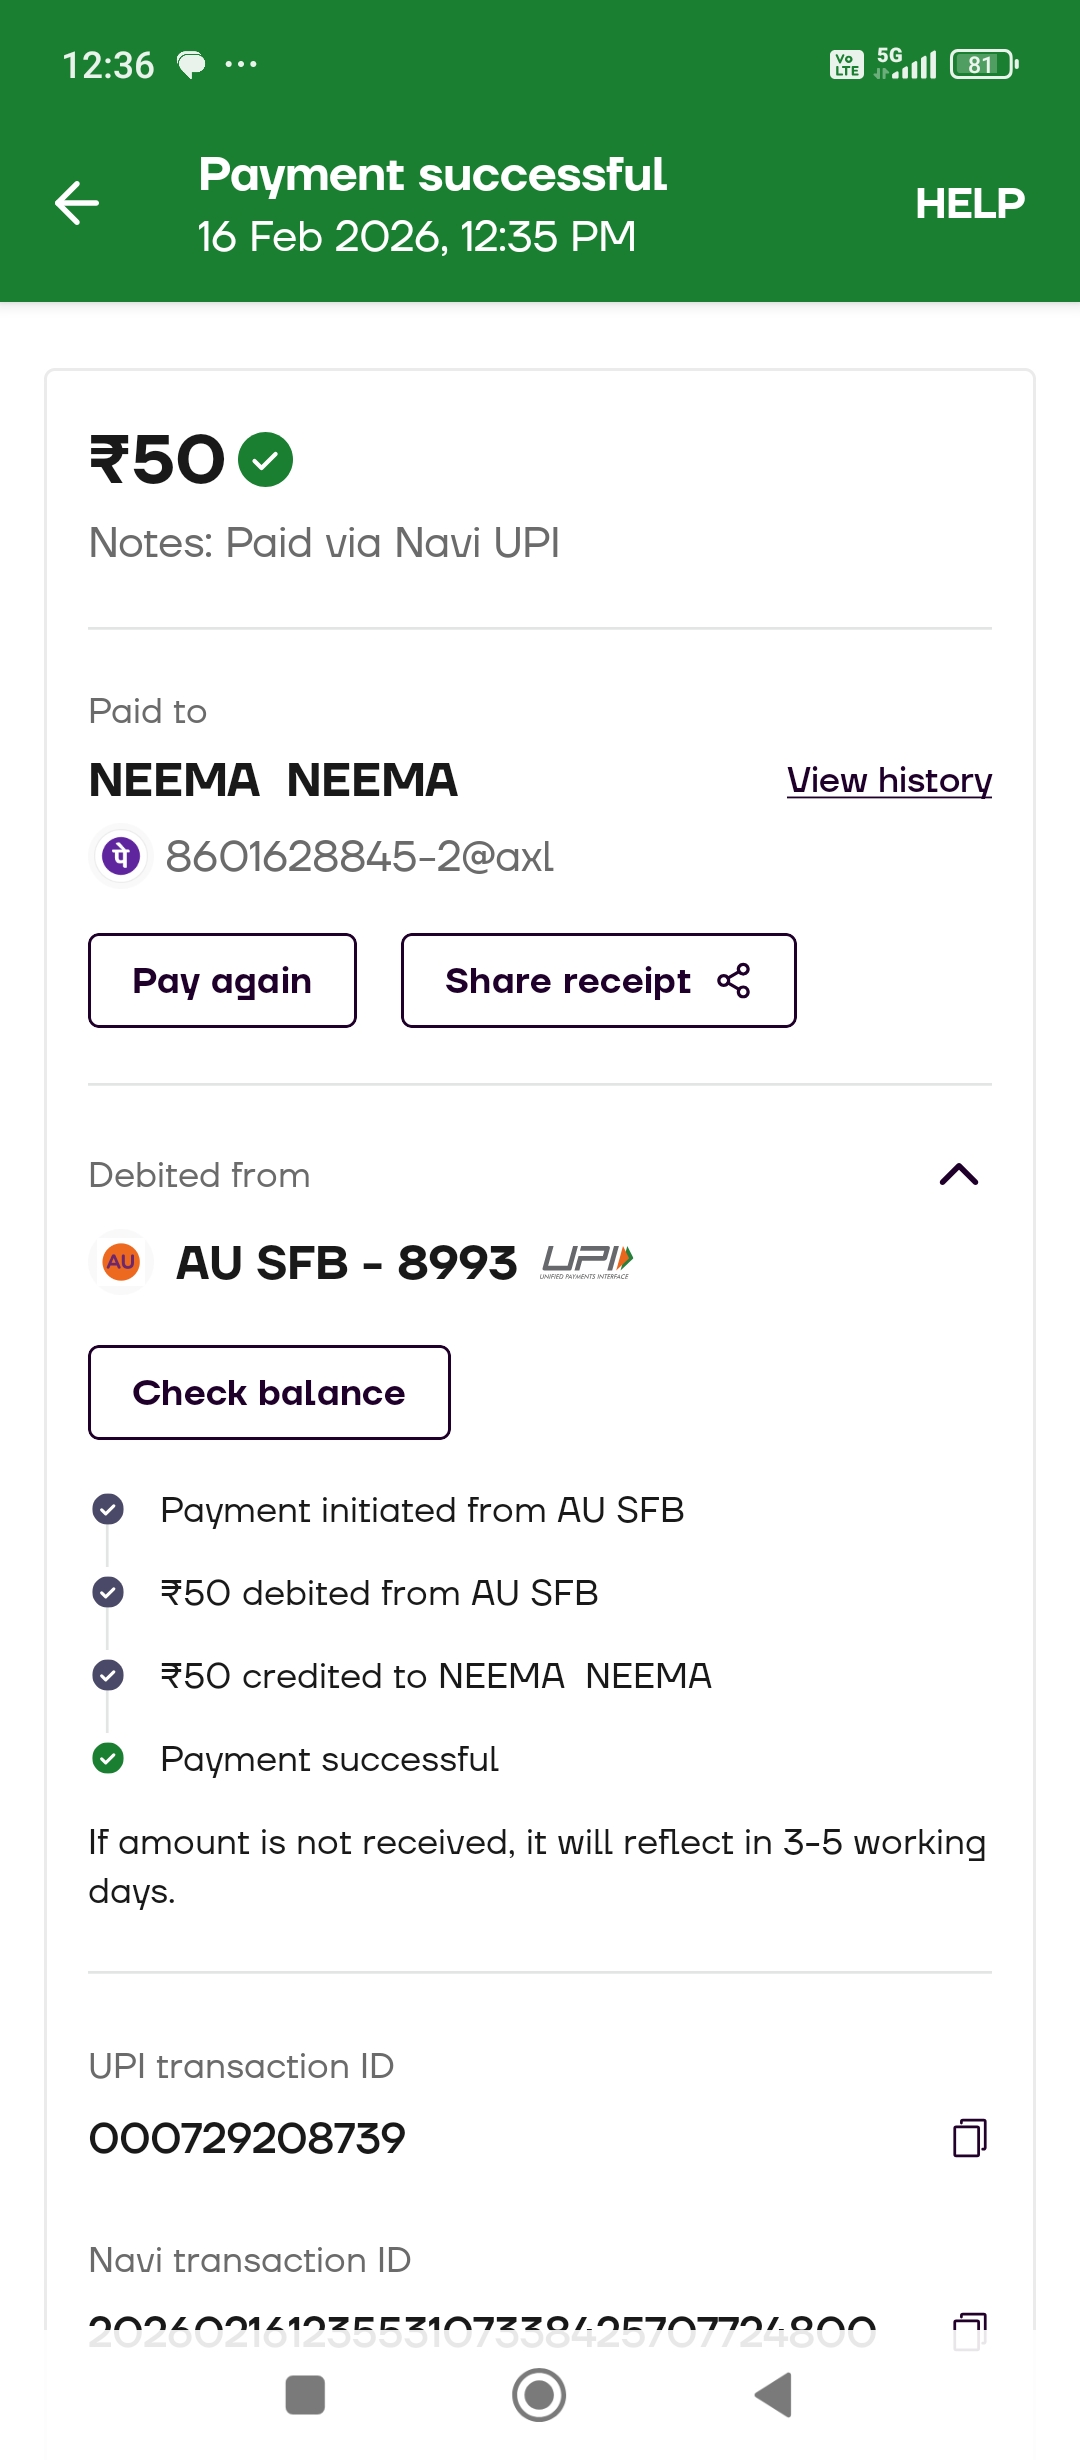
Task: Open View history link
Action: point(889,780)
